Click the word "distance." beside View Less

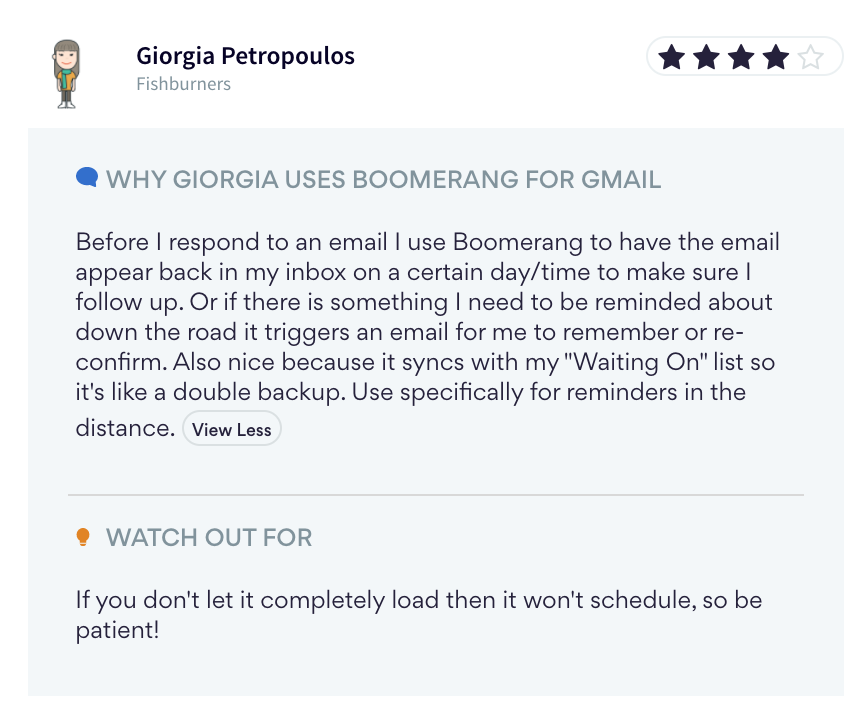point(125,428)
